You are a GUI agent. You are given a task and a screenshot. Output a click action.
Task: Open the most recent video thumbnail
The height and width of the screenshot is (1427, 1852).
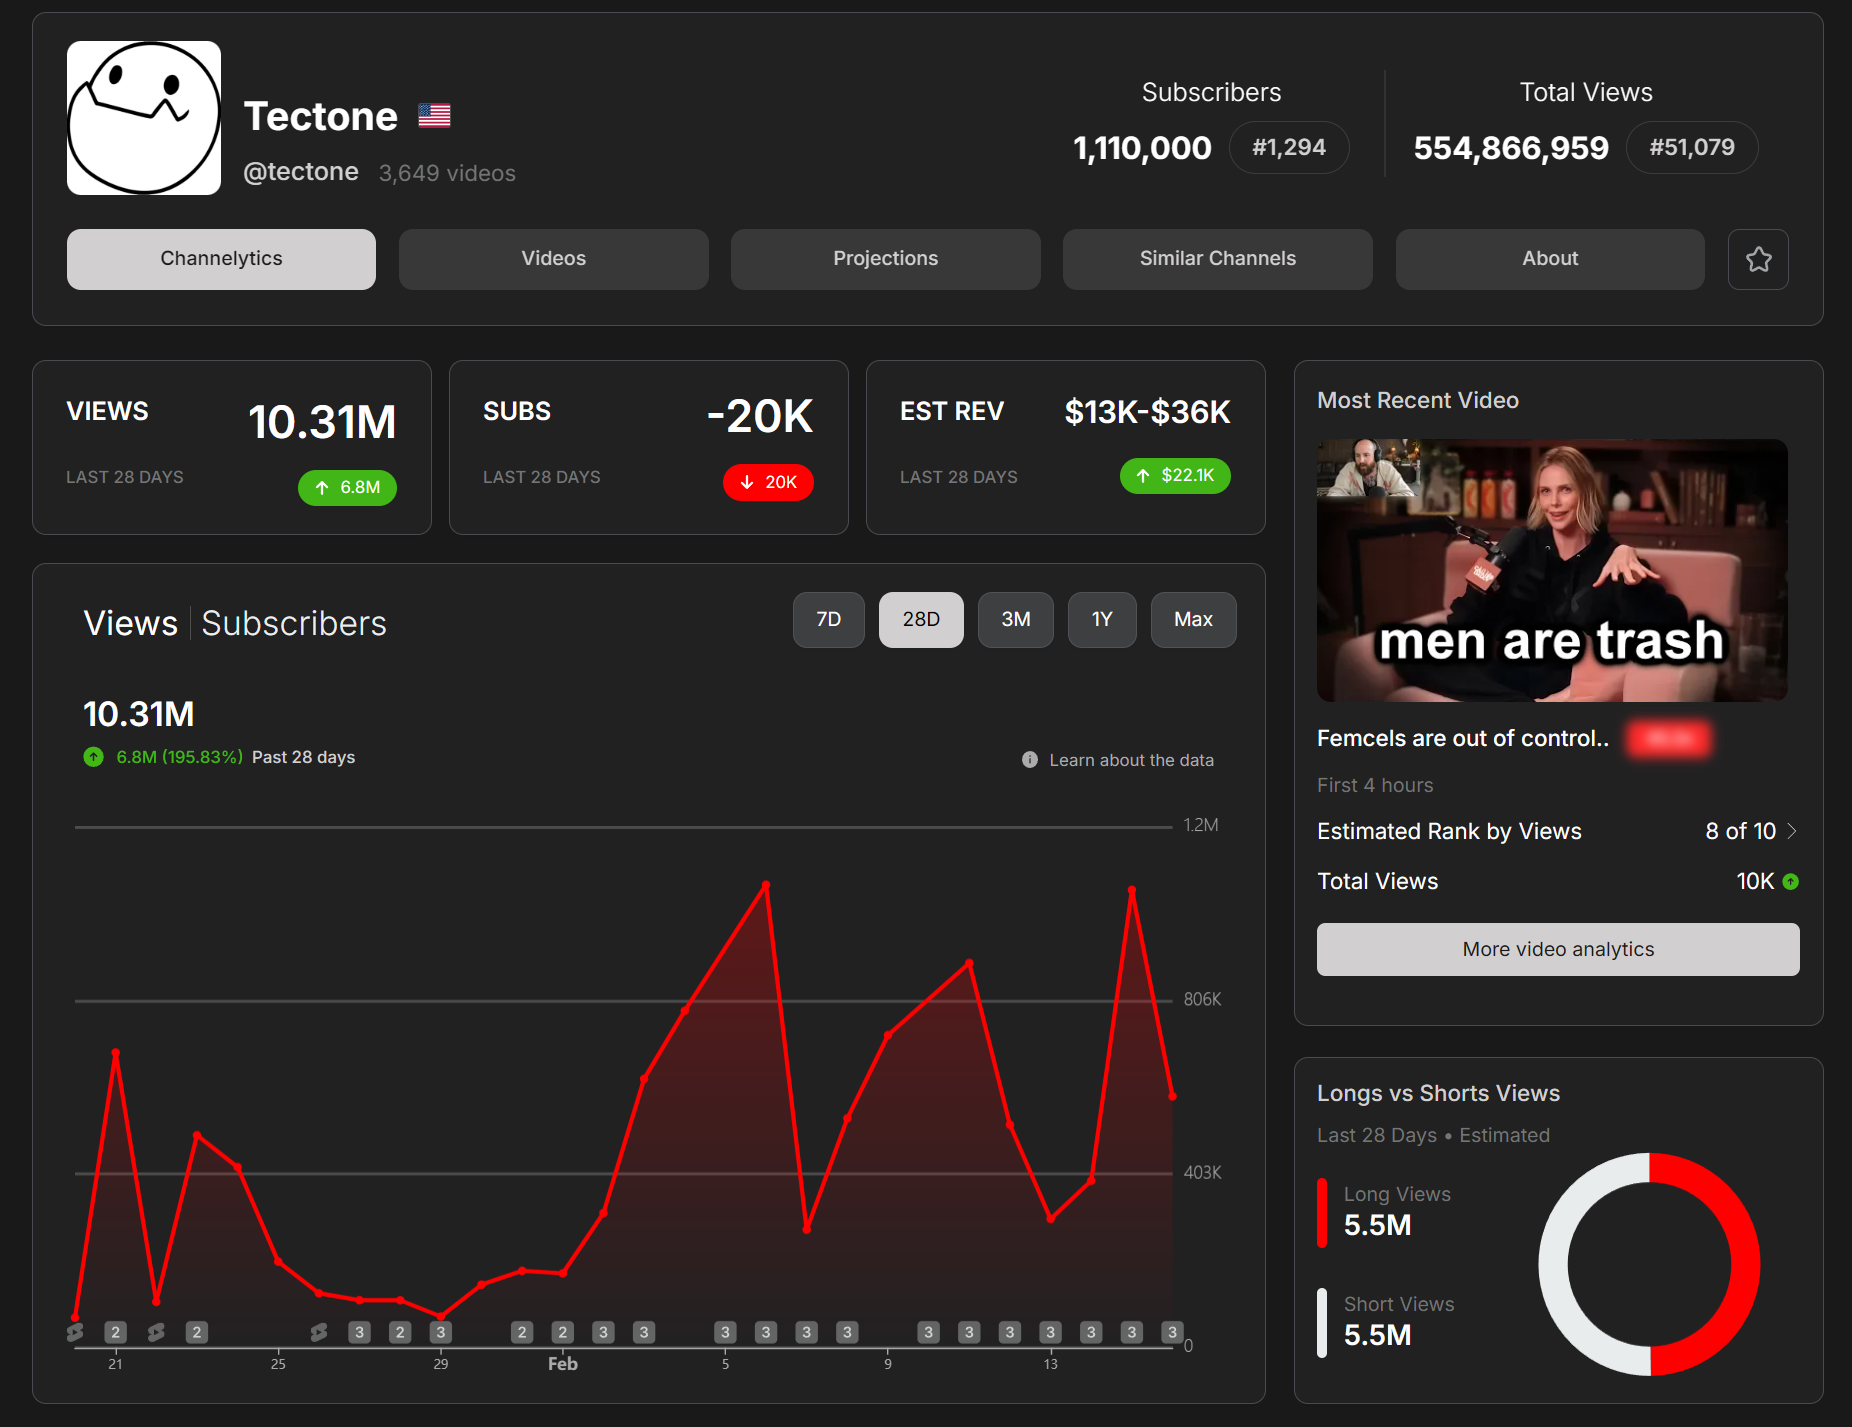click(1552, 570)
